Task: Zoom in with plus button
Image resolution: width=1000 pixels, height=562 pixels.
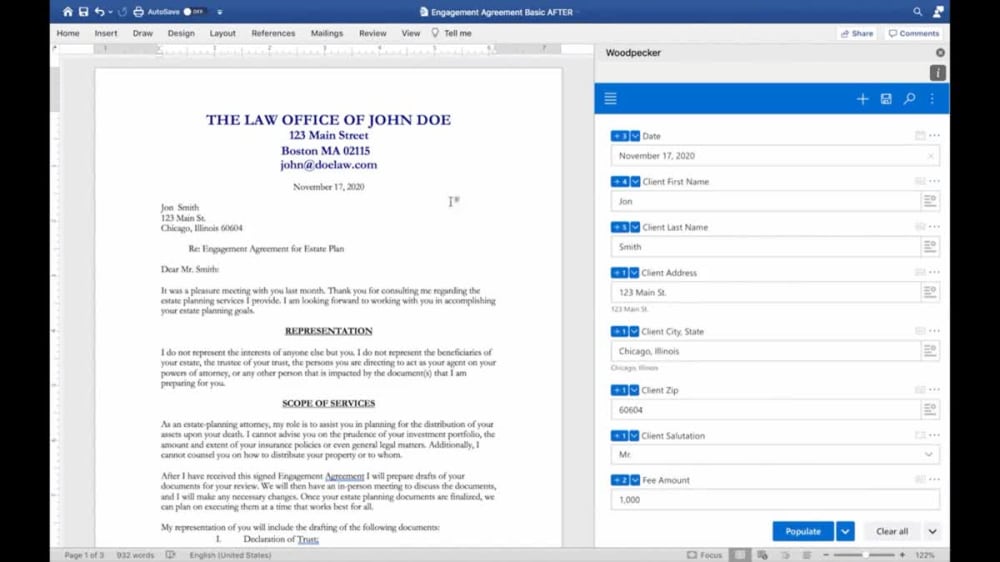Action: (902, 555)
